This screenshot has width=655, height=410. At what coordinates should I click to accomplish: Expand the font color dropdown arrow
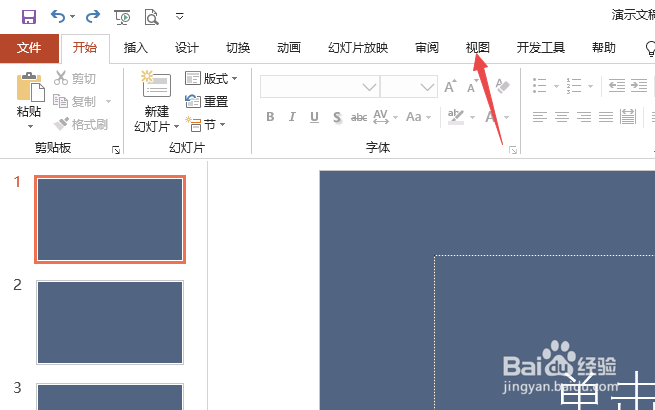pyautogui.click(x=506, y=117)
